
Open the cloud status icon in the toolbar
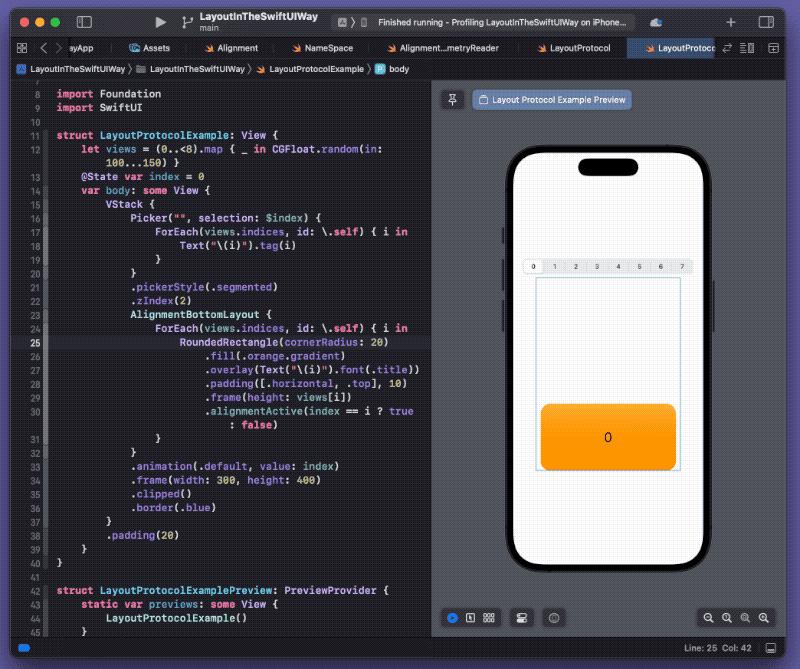[x=656, y=22]
